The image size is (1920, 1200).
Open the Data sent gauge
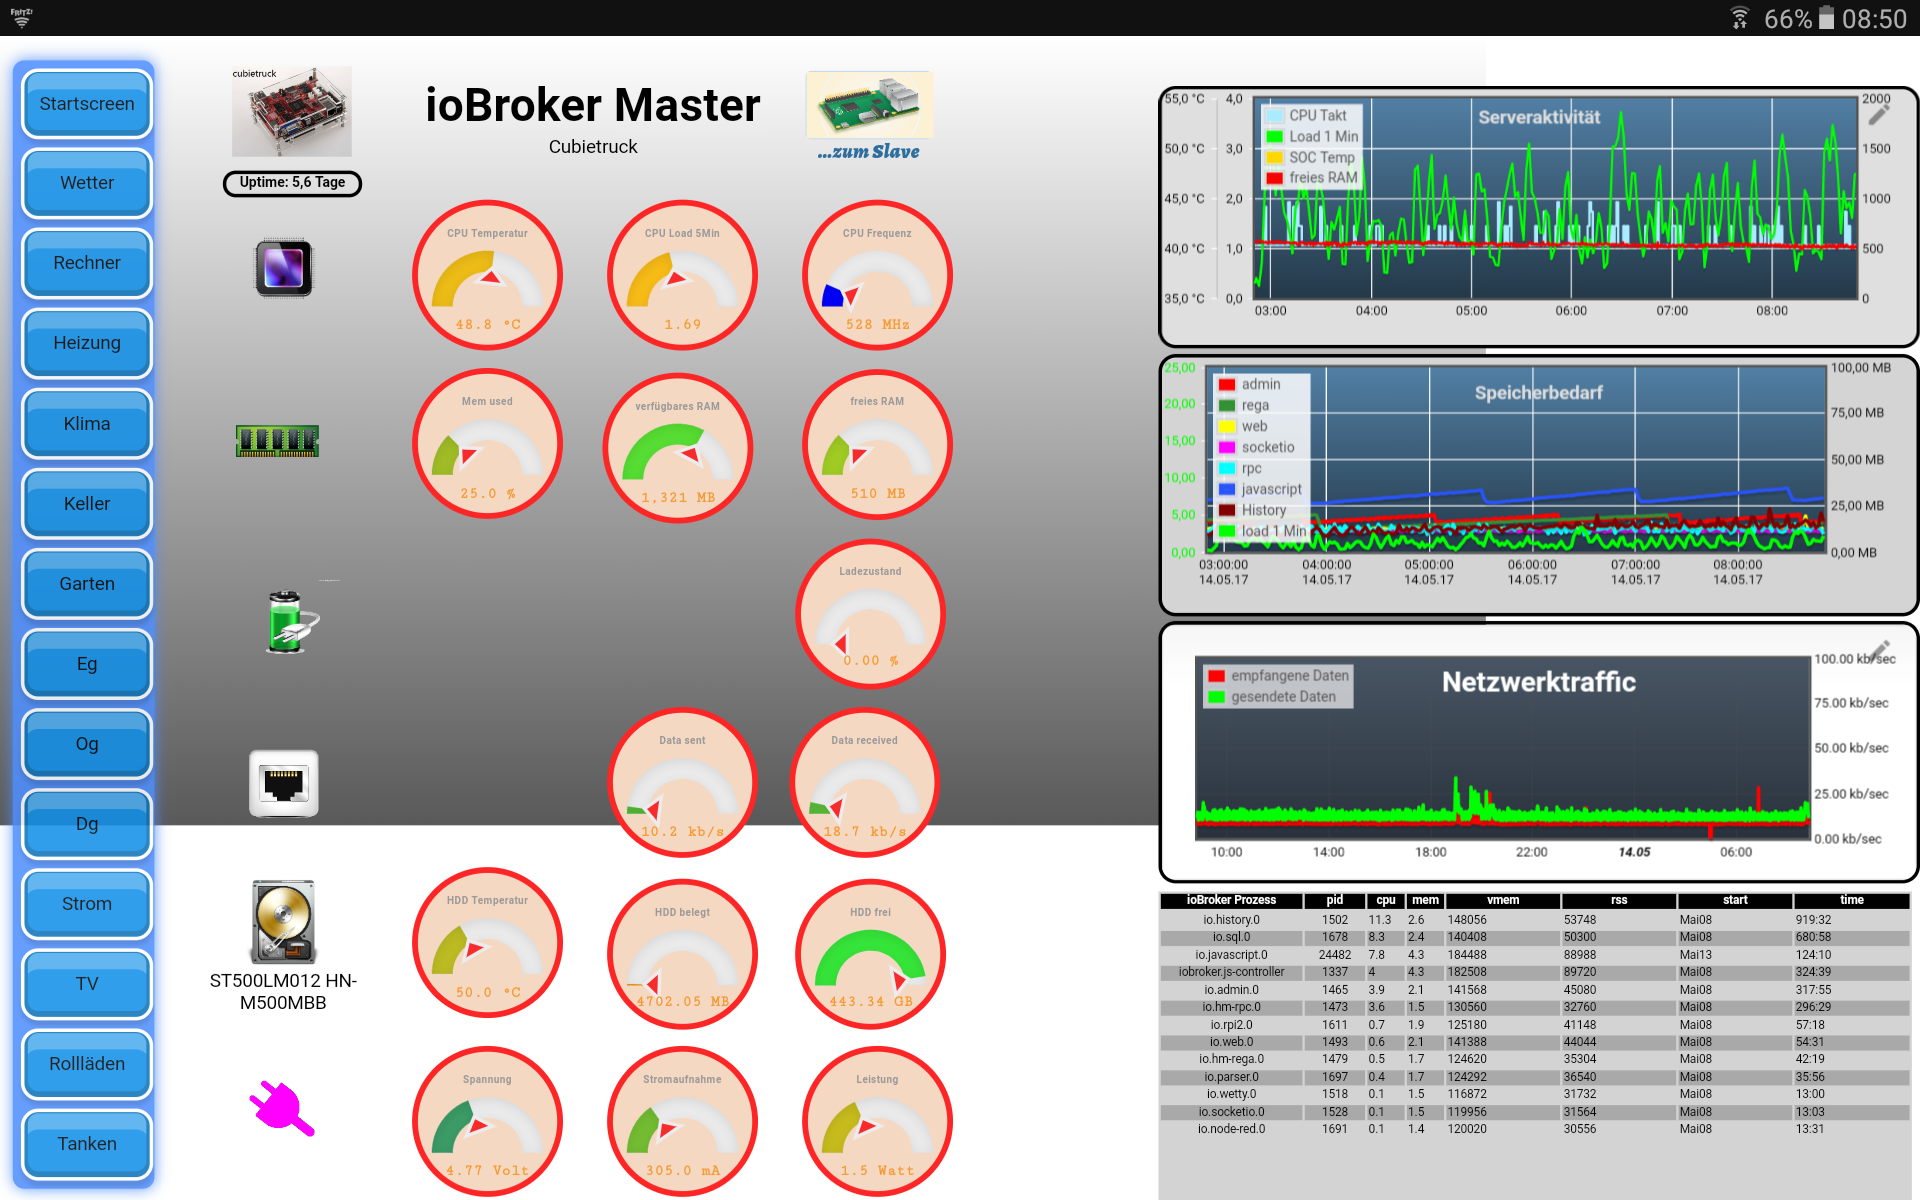point(682,783)
